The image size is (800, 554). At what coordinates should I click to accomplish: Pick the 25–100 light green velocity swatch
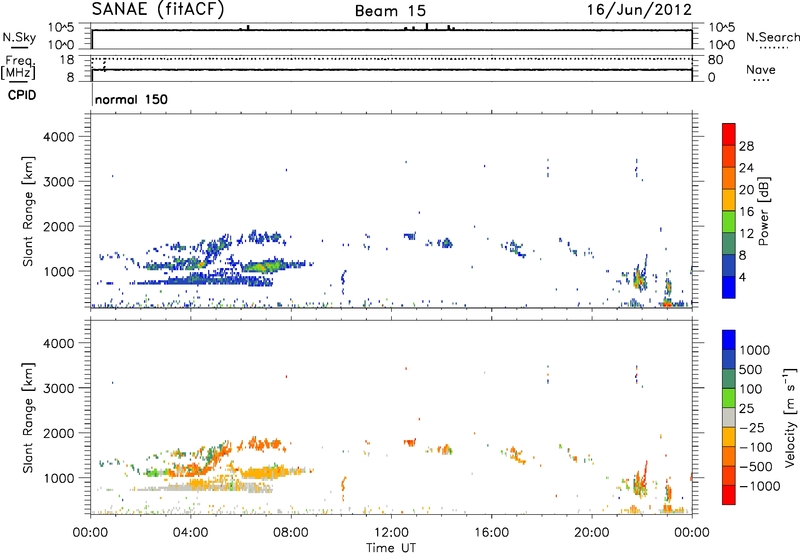pyautogui.click(x=729, y=398)
